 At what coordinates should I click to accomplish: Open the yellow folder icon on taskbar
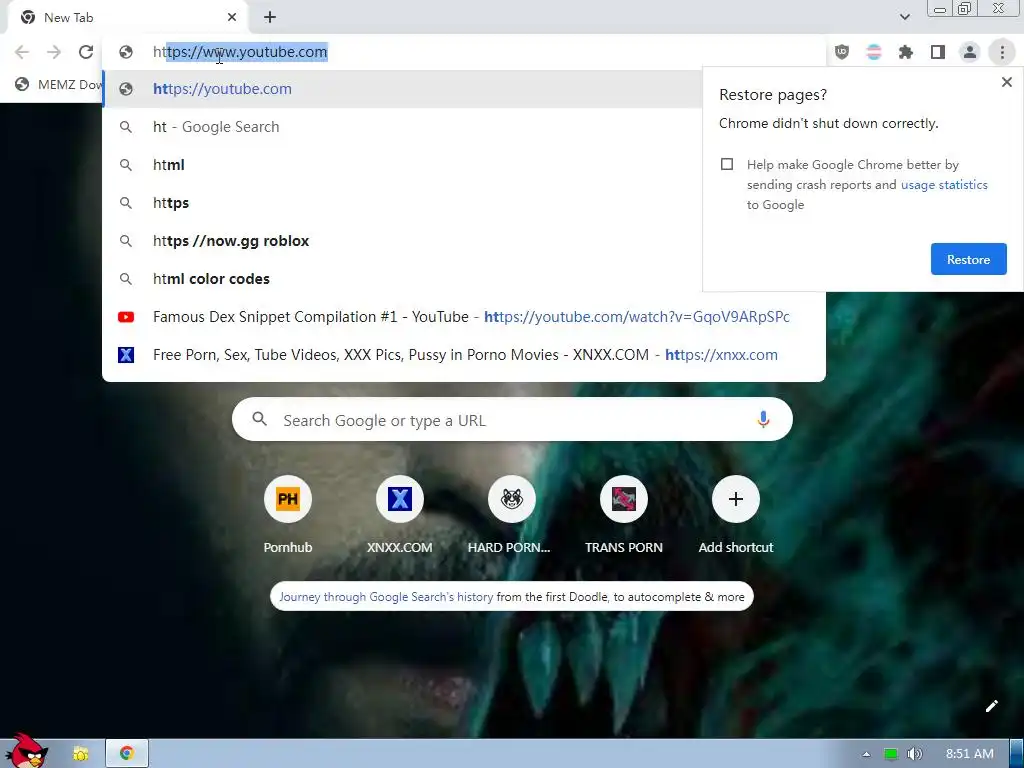click(80, 754)
